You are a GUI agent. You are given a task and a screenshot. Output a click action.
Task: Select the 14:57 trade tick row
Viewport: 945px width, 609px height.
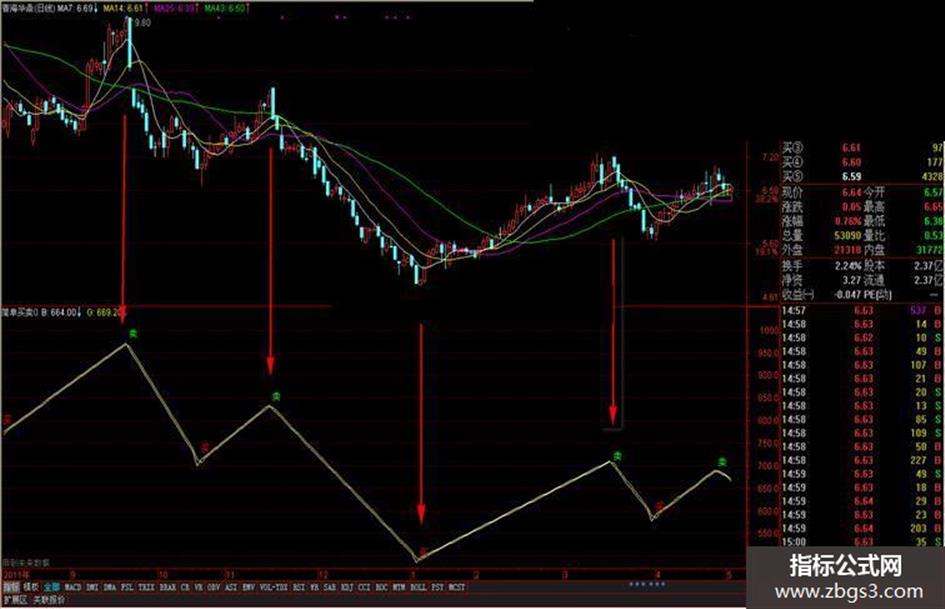(862, 311)
